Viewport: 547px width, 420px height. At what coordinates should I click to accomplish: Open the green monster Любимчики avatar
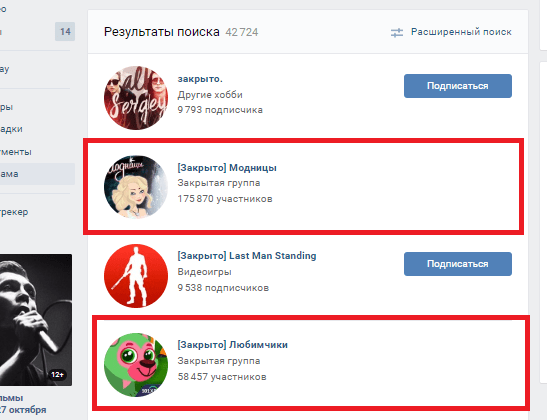136,365
